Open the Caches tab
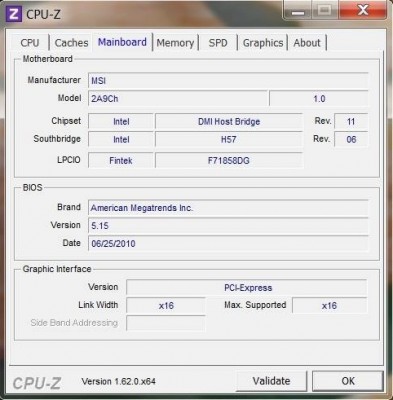The width and height of the screenshot is (393, 400). [71, 43]
